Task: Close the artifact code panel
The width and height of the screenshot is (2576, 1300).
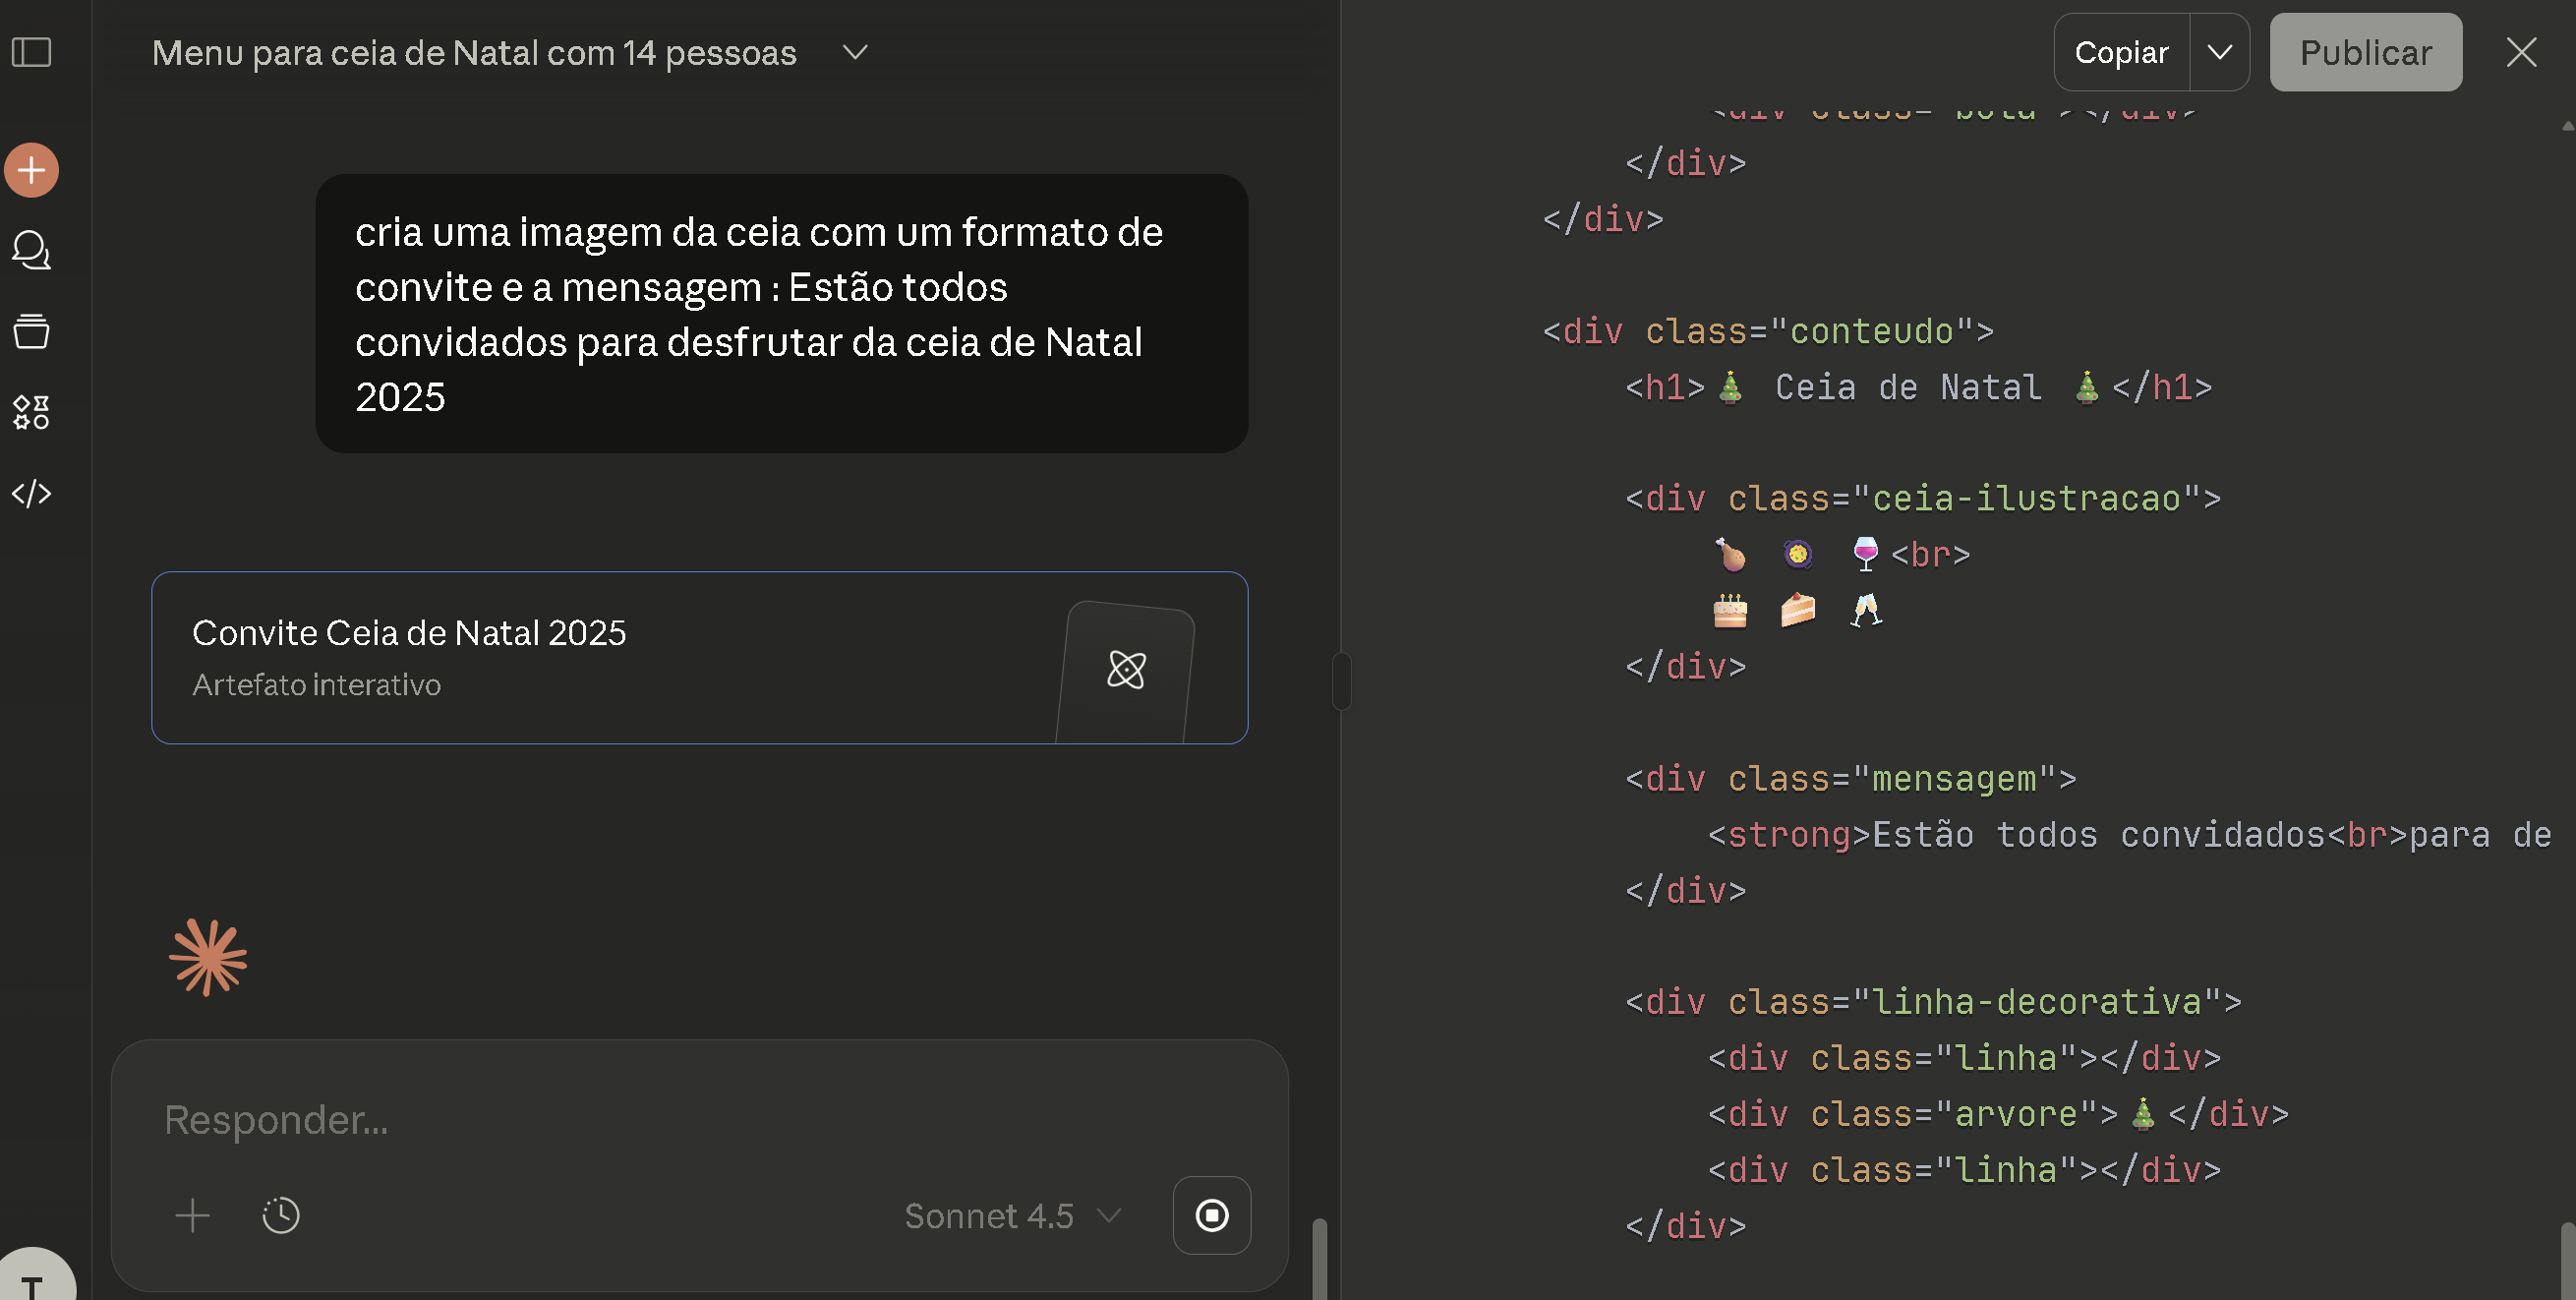Action: pyautogui.click(x=2521, y=52)
